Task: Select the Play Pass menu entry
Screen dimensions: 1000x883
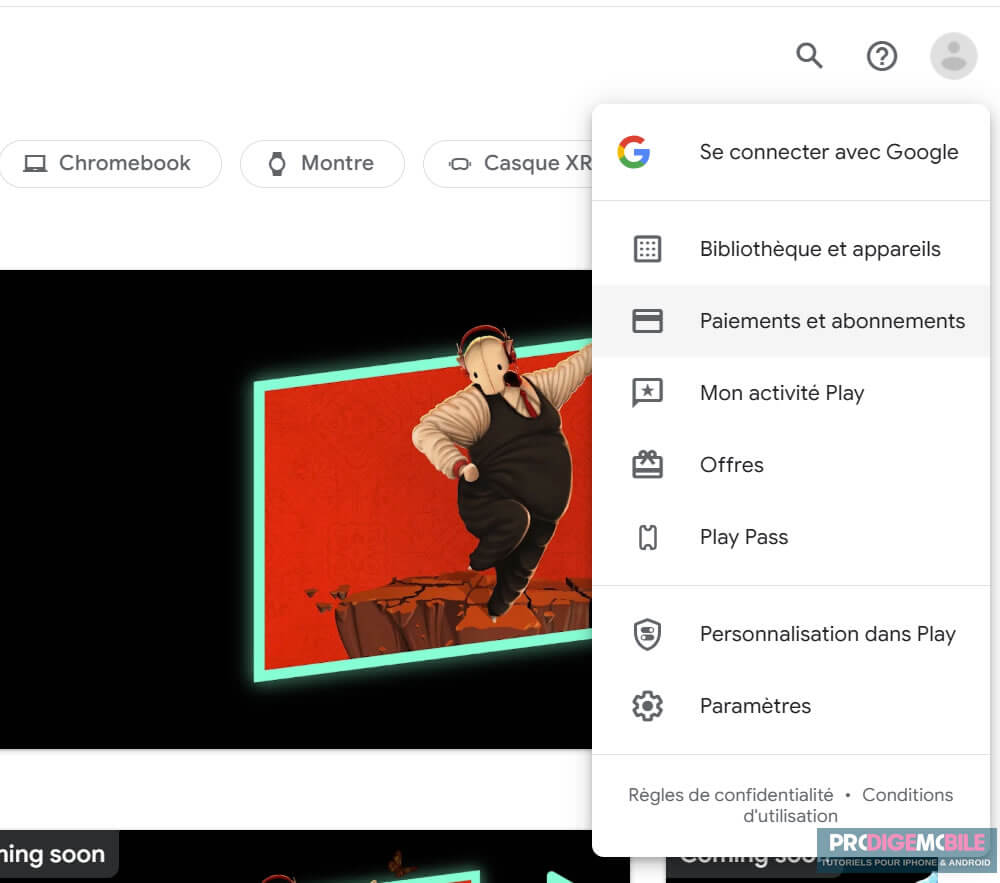Action: 791,537
